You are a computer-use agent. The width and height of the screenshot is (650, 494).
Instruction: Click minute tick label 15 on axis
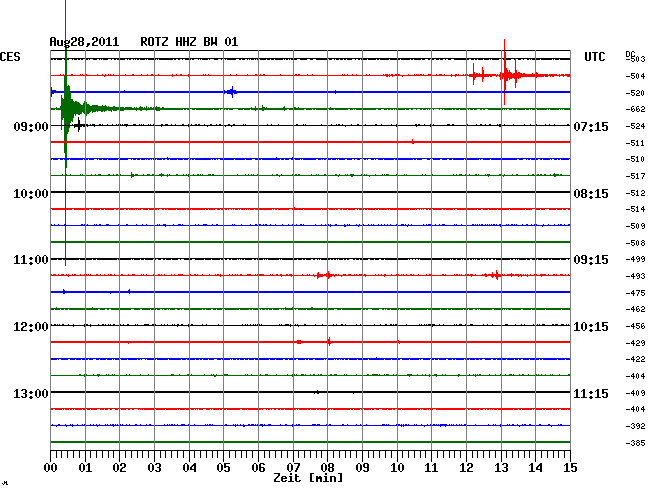click(x=570, y=467)
